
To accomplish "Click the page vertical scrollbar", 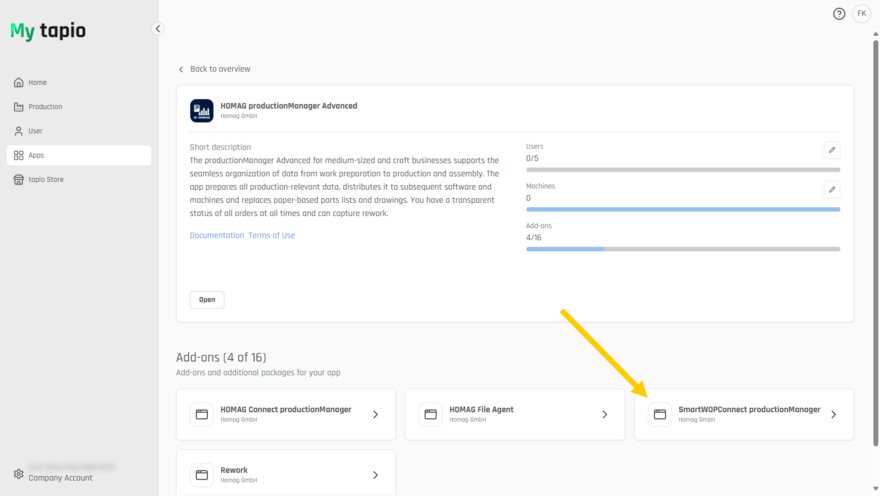I will coord(876,243).
